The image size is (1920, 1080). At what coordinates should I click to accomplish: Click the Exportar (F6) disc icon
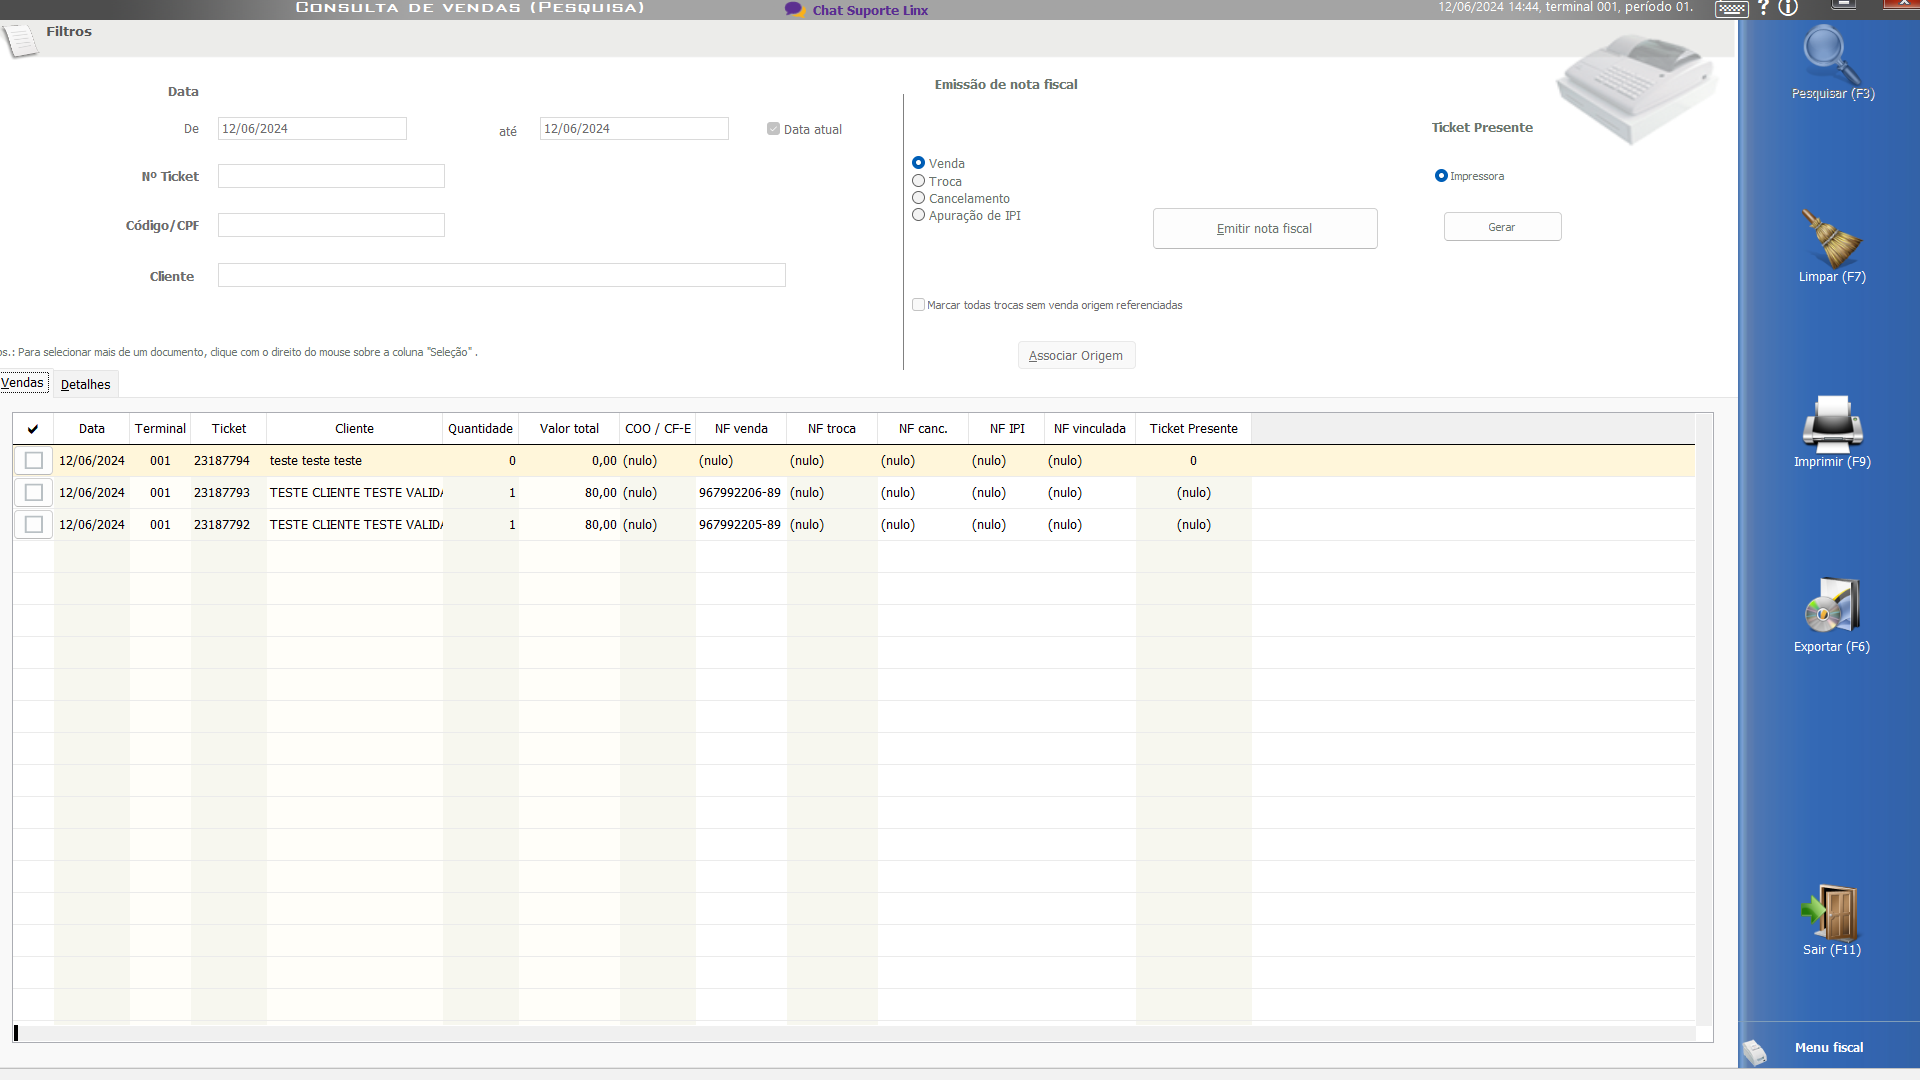1831,606
